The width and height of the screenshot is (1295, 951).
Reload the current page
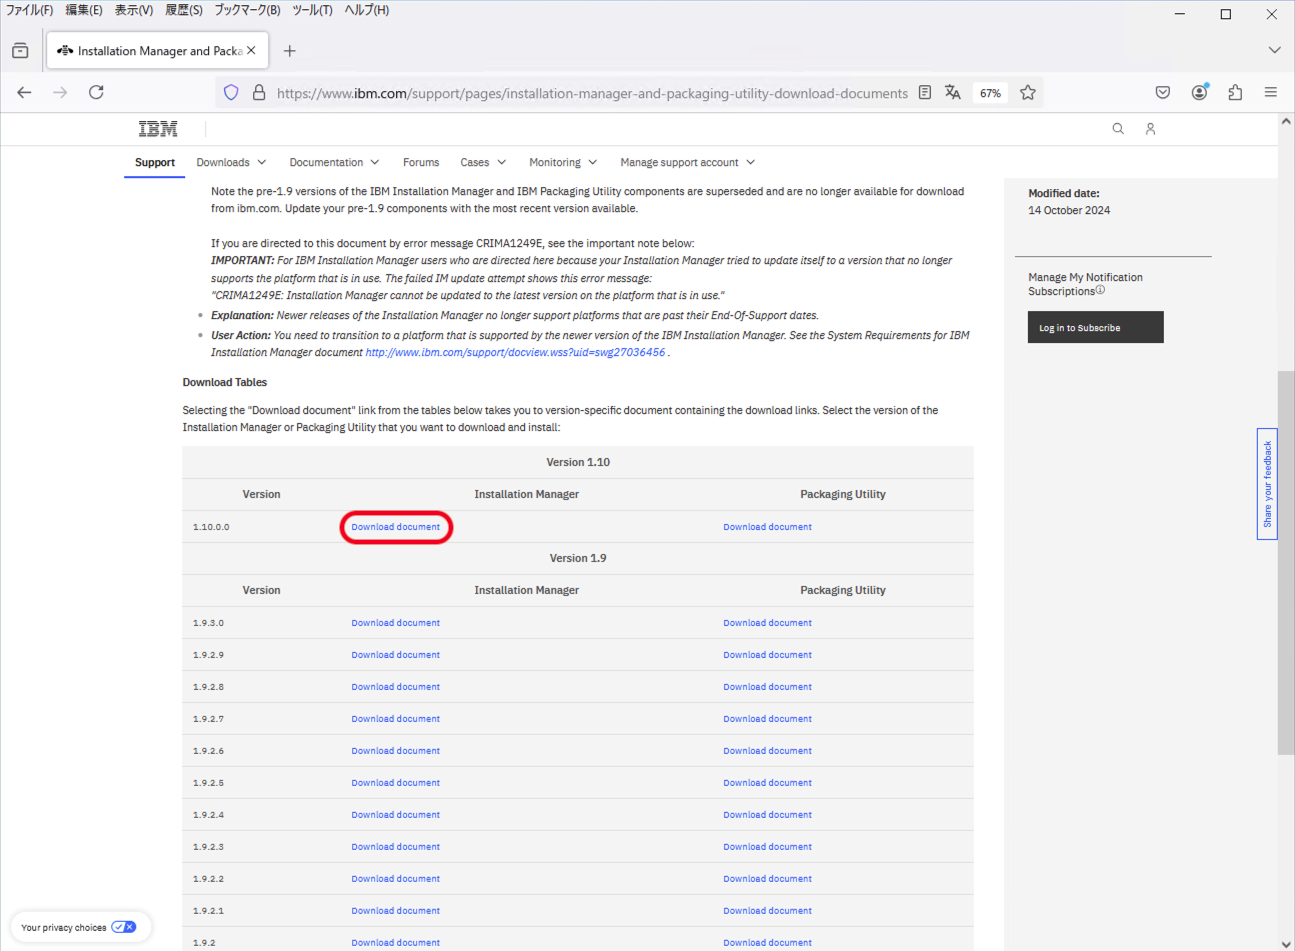click(x=96, y=92)
